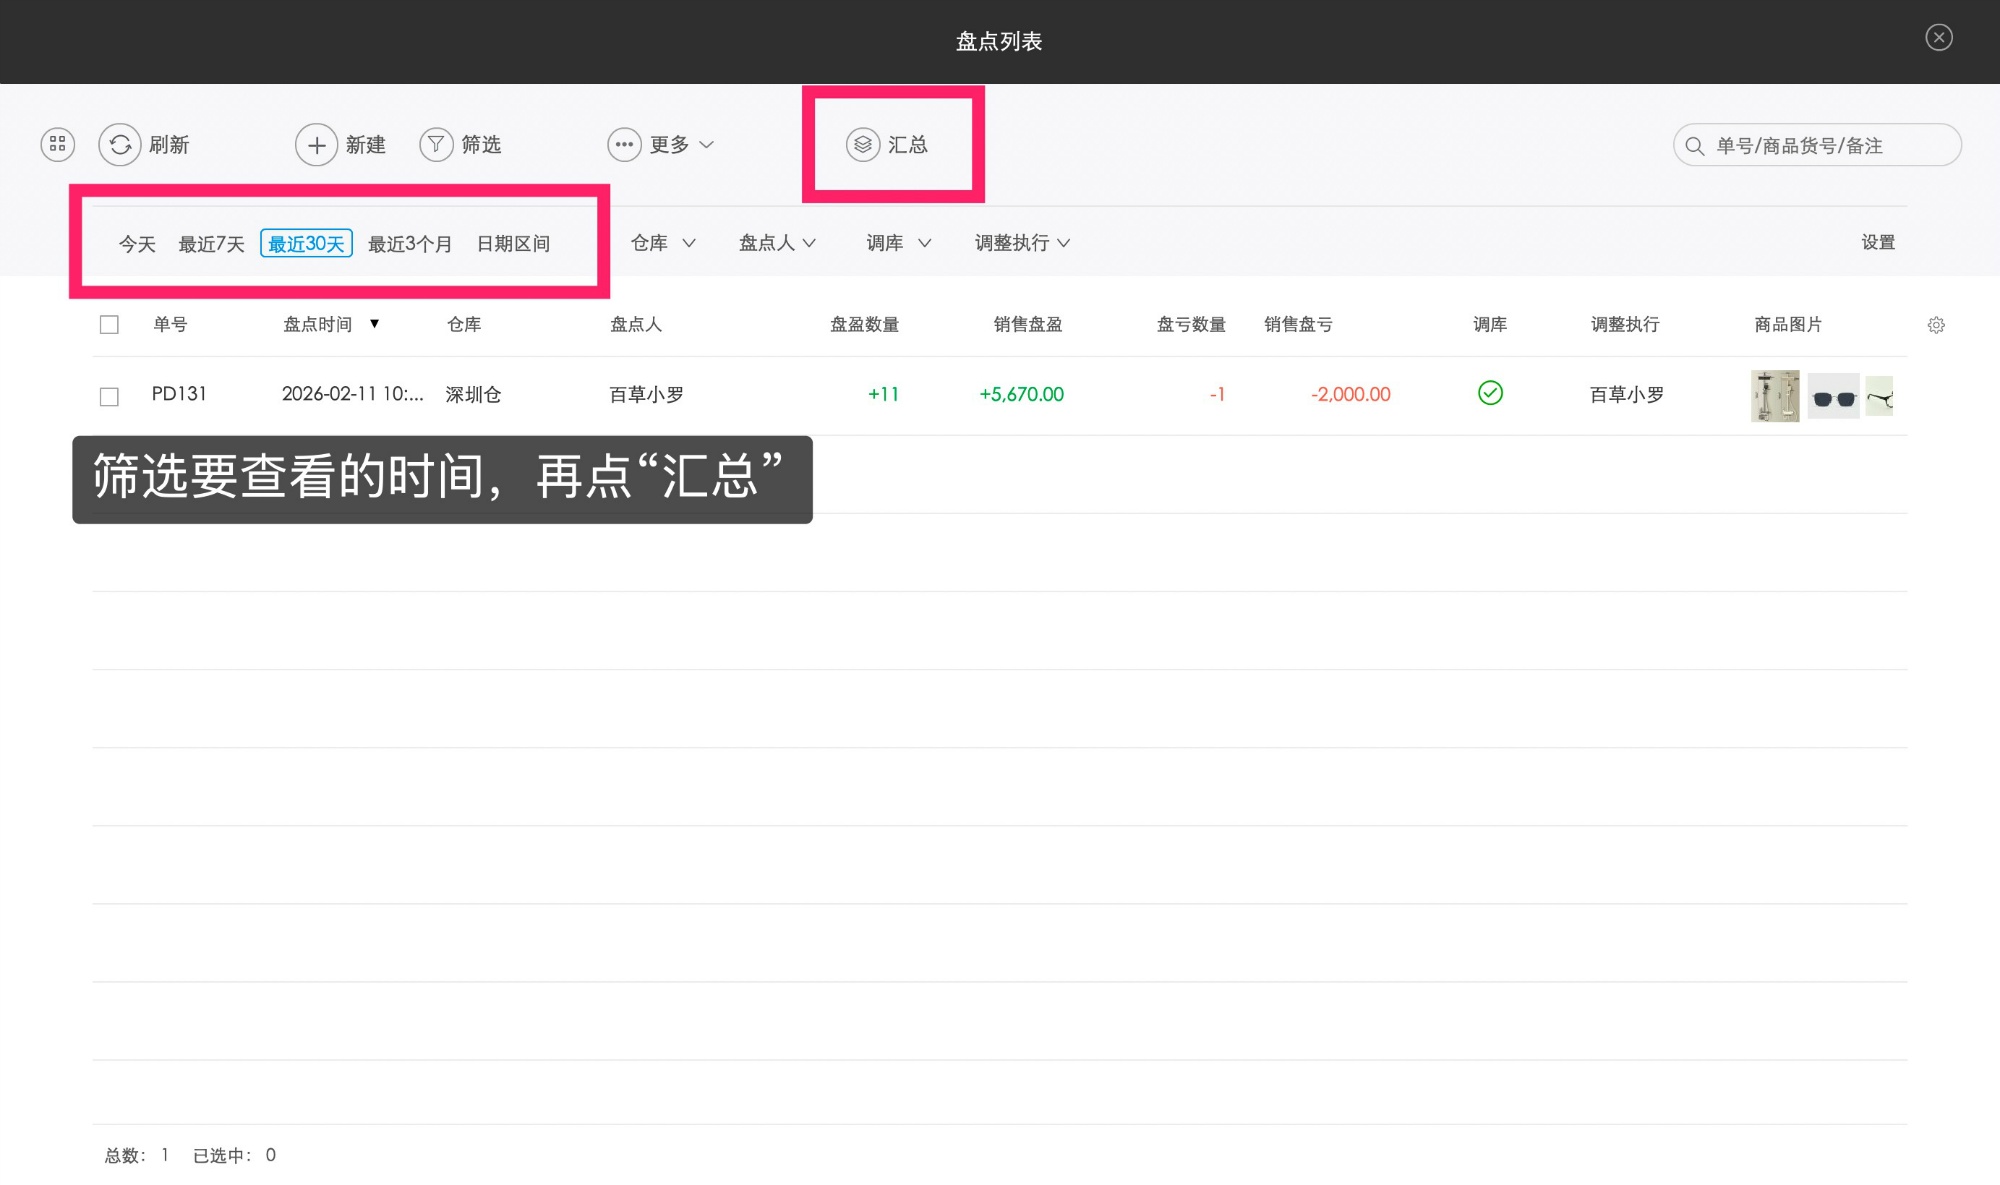This screenshot has height=1185, width=2000.
Task: Check the PD131 row checkbox
Action: tap(110, 397)
